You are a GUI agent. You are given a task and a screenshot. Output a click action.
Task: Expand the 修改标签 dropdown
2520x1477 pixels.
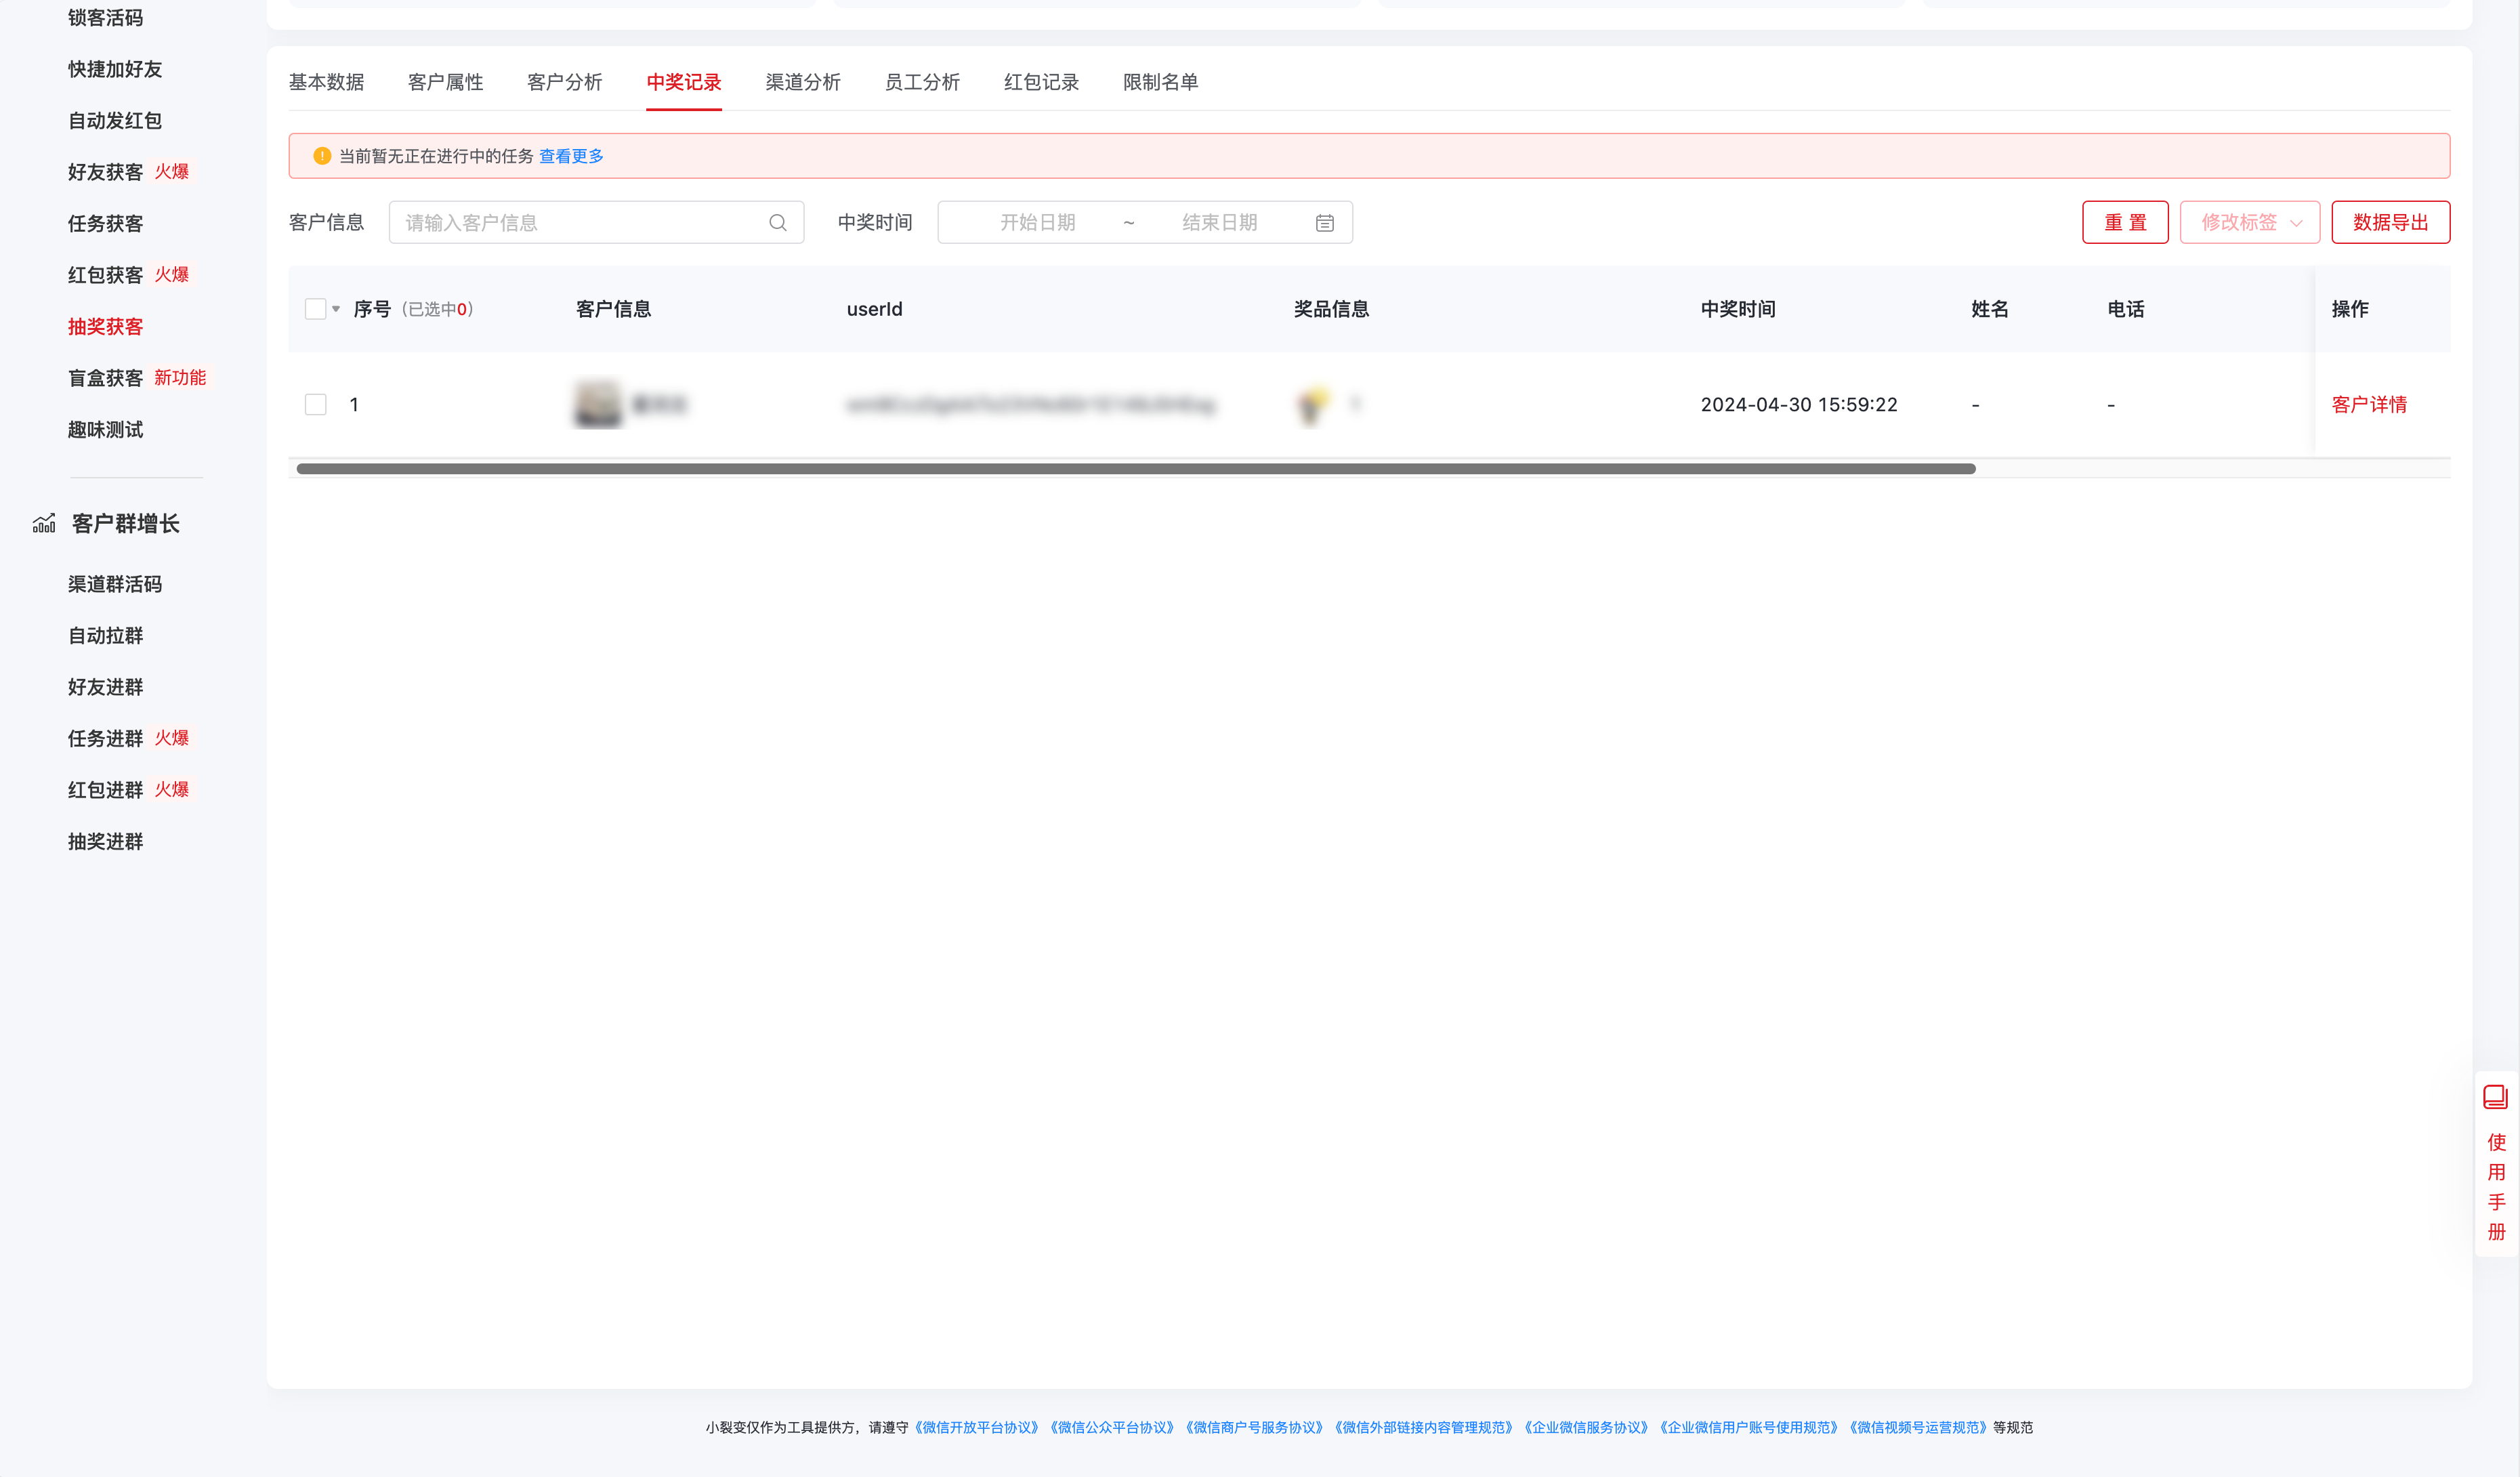click(2250, 222)
